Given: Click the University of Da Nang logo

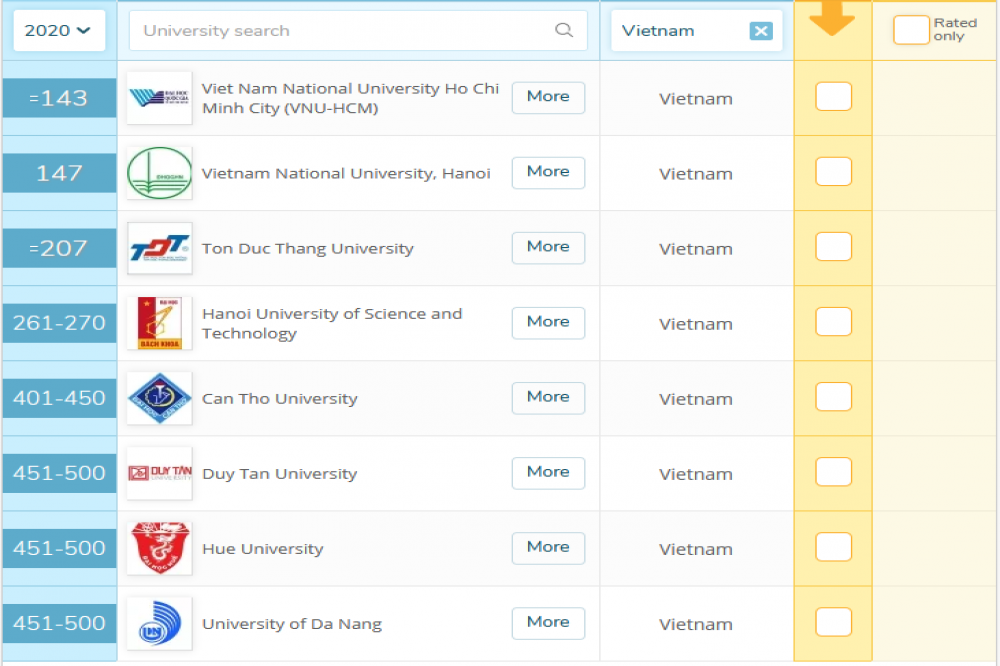Looking at the screenshot, I should click(x=159, y=623).
